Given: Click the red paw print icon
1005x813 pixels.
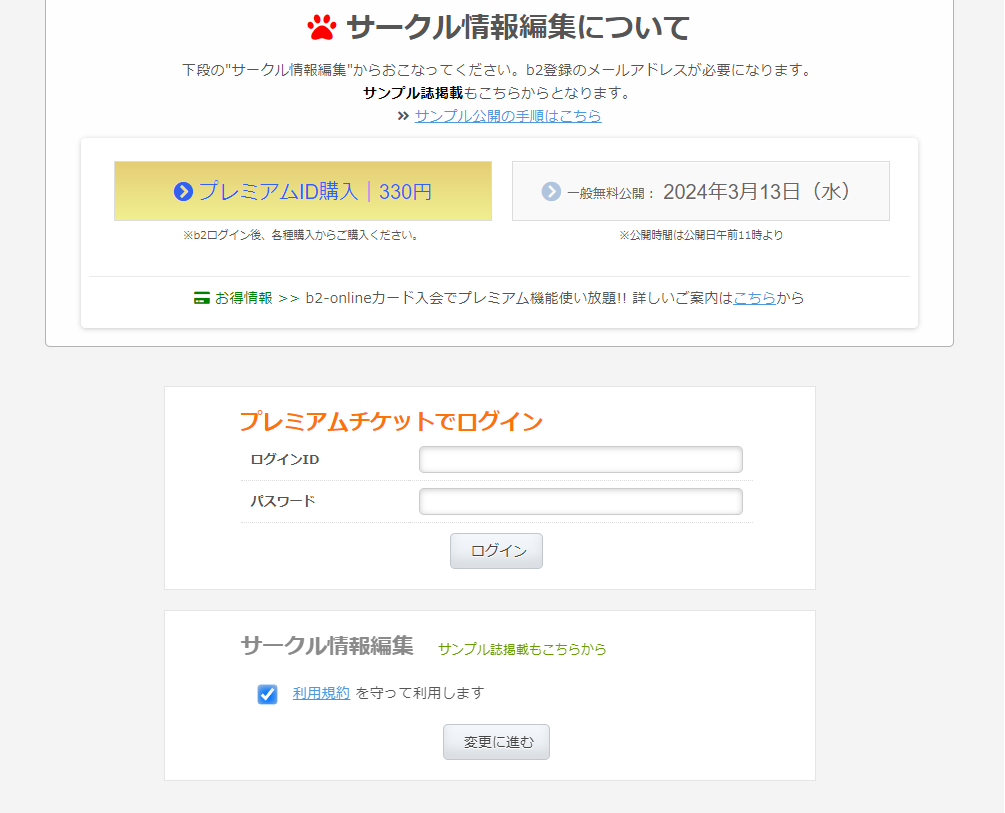Looking at the screenshot, I should click(322, 27).
